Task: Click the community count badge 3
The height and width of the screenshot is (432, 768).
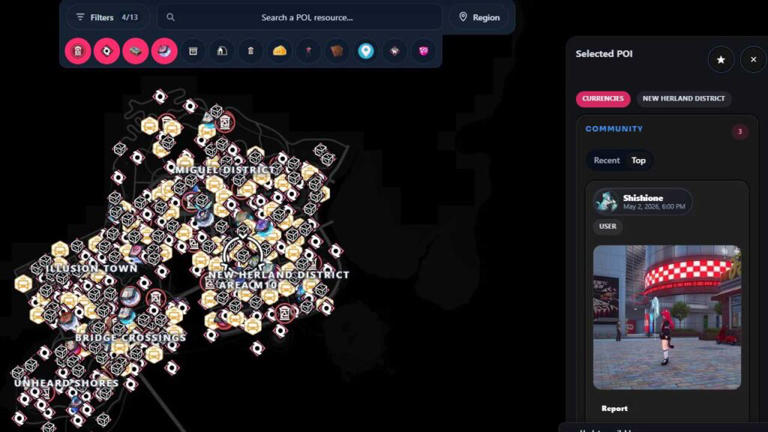Action: [x=740, y=131]
